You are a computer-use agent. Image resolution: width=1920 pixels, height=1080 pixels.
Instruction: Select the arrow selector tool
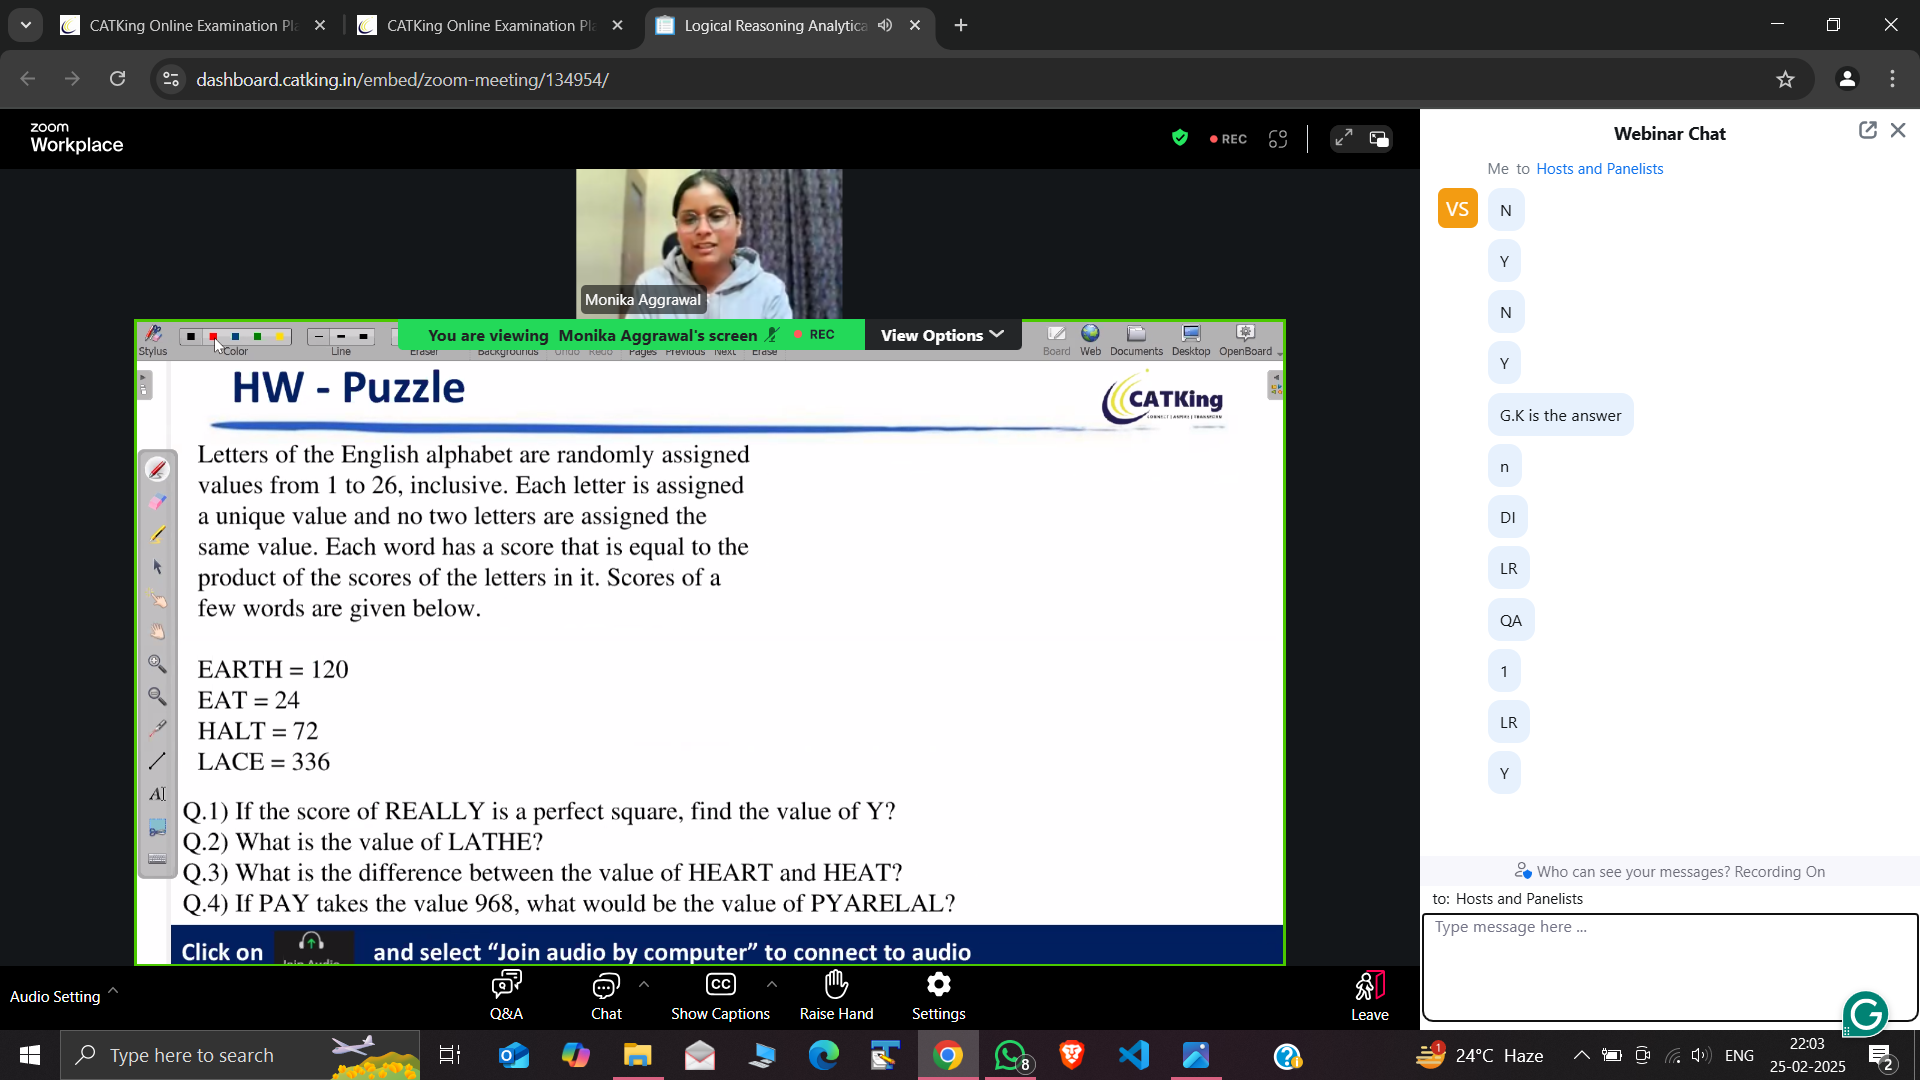(x=158, y=566)
